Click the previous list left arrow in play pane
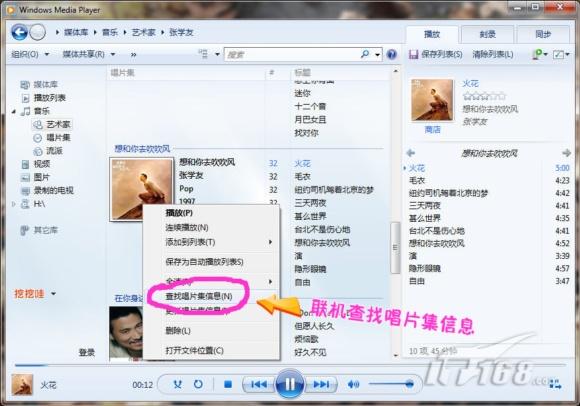Image resolution: width=580 pixels, height=406 pixels. (x=411, y=153)
